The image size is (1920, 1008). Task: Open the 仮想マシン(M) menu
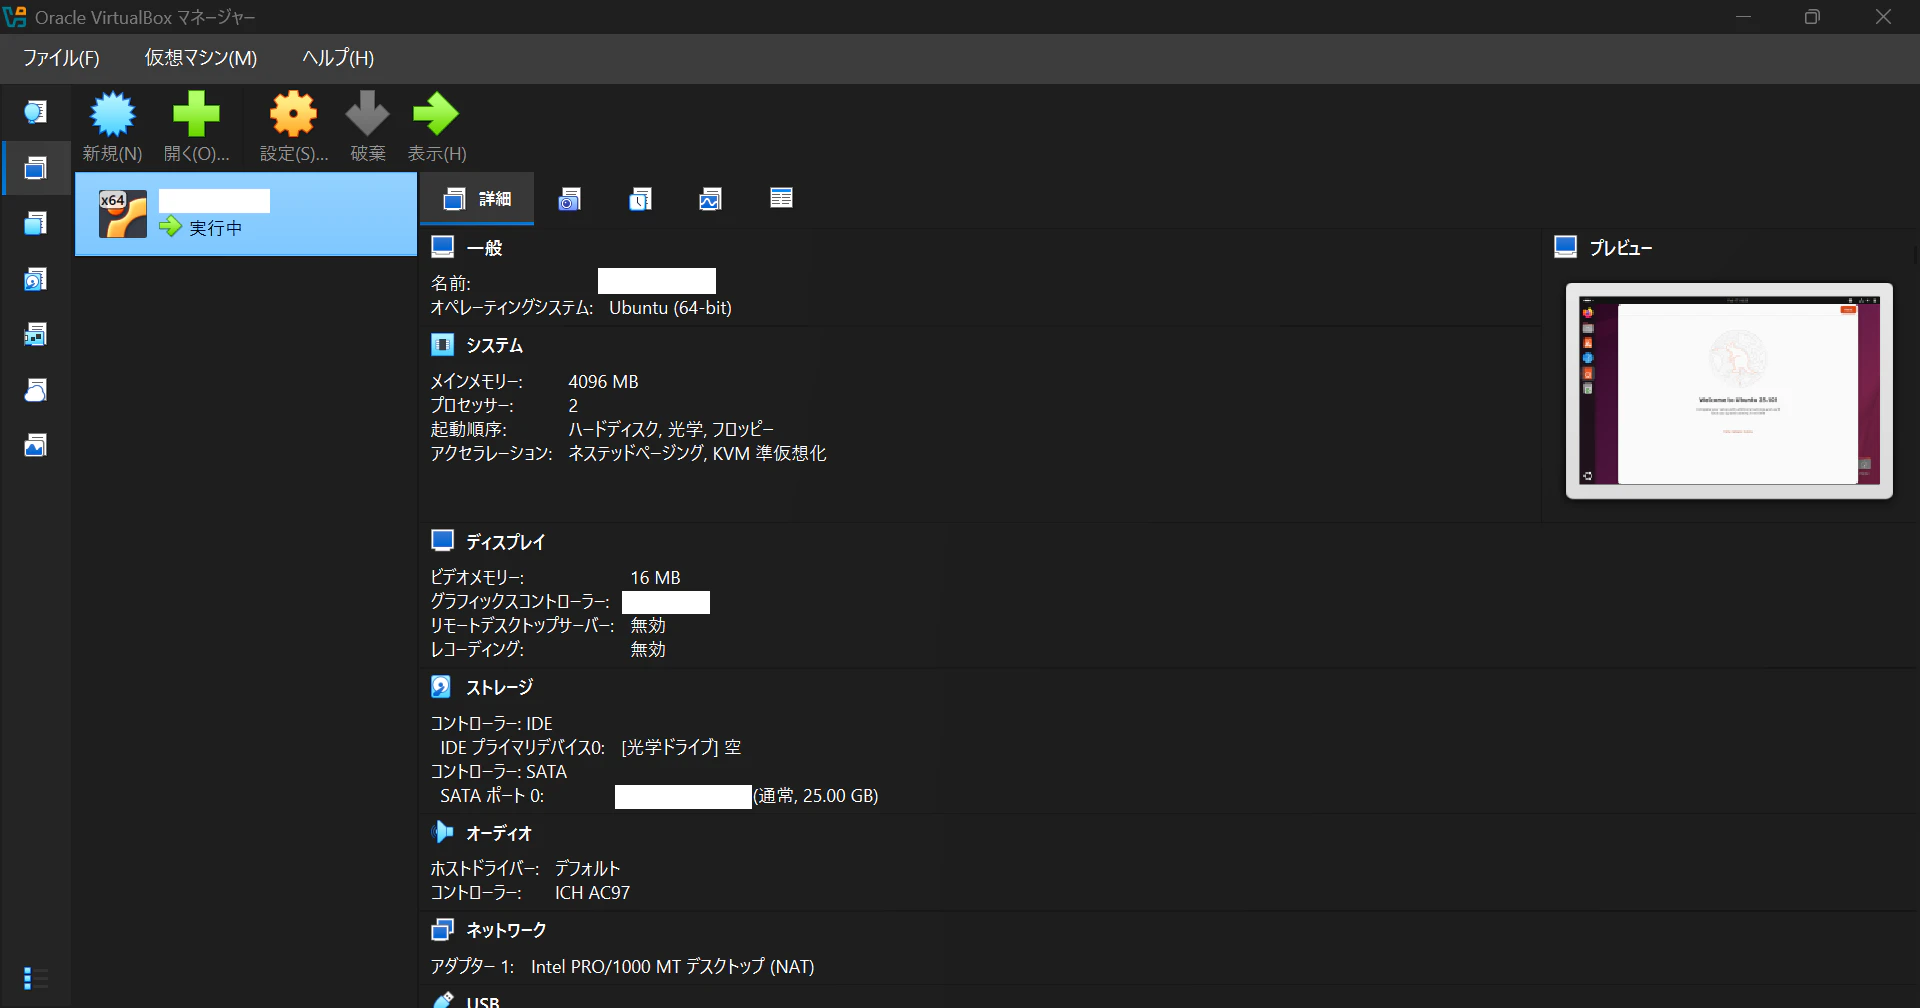[x=201, y=58]
